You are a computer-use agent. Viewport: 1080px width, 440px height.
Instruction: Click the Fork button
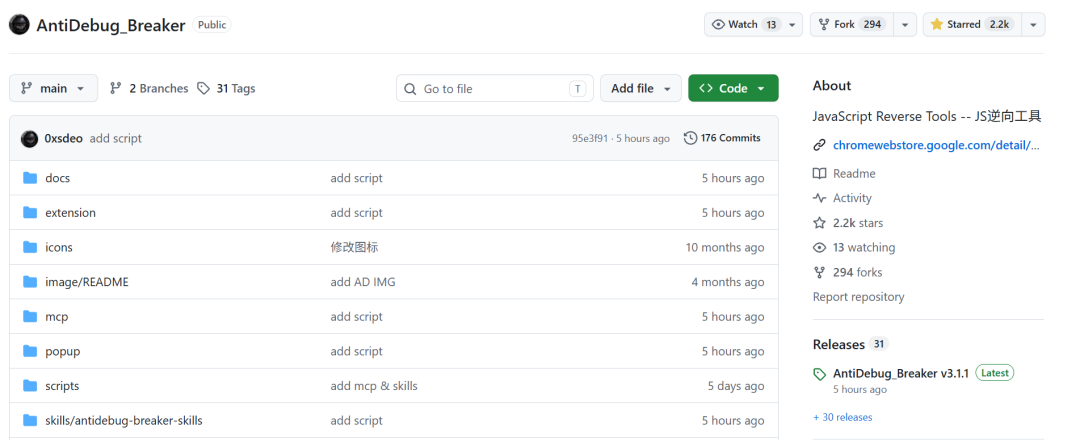[x=851, y=24]
